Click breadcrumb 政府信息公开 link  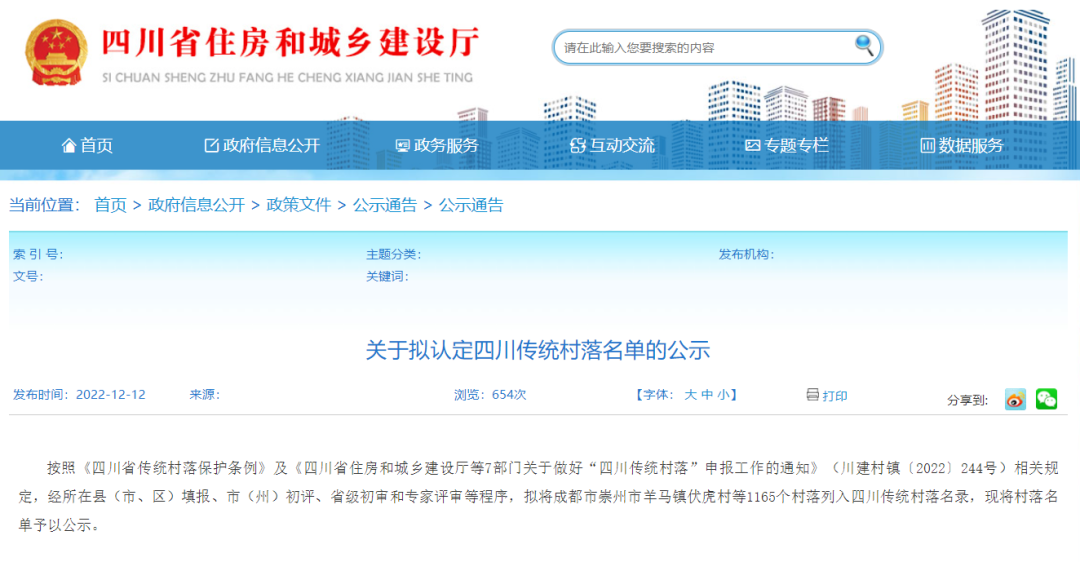click(196, 205)
